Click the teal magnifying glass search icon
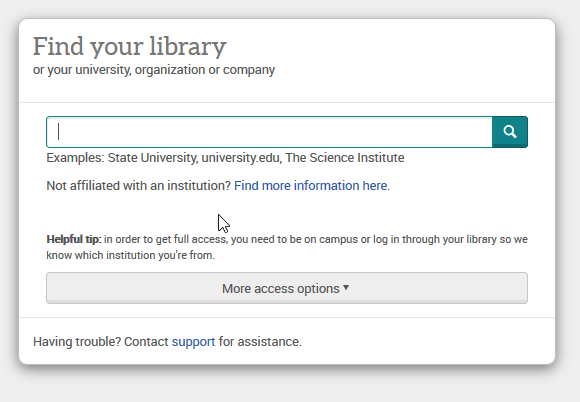The image size is (580, 402). click(510, 132)
